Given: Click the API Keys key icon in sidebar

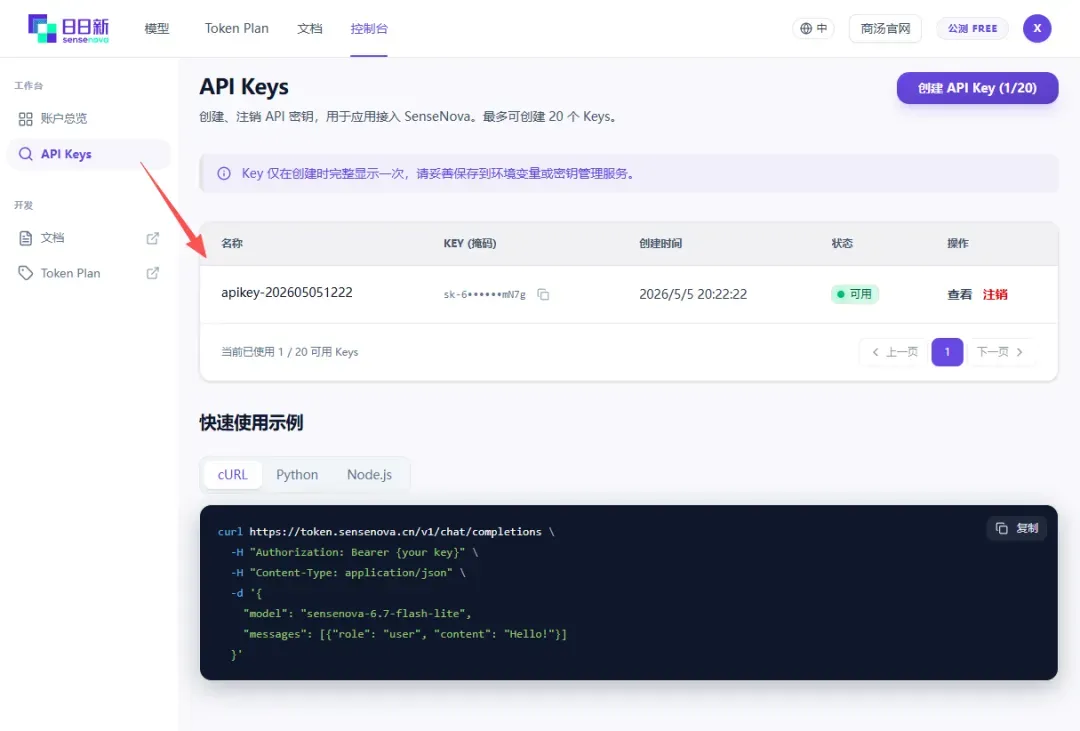Looking at the screenshot, I should [x=25, y=154].
